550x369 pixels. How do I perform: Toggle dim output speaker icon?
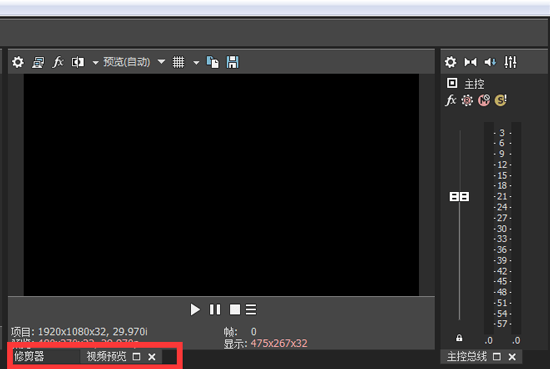coord(490,62)
